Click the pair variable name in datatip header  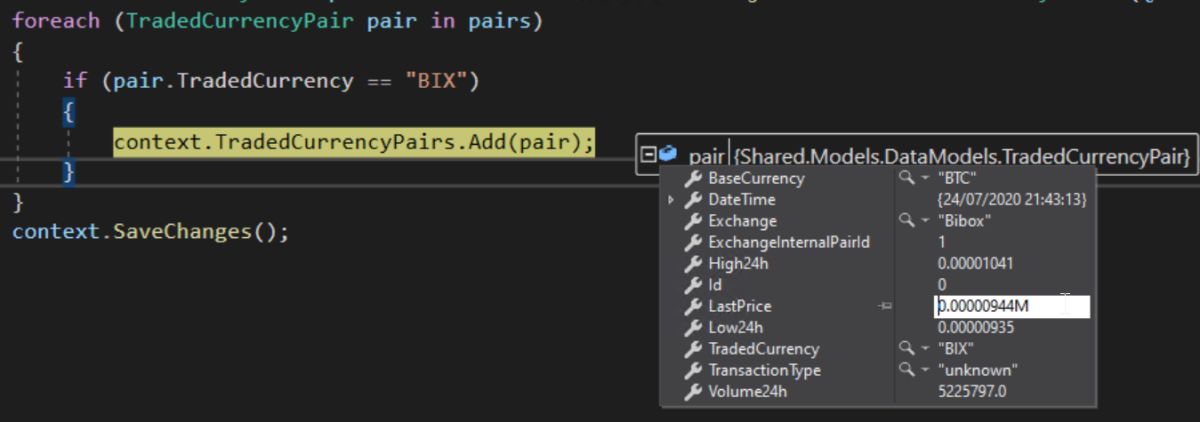[x=706, y=156]
